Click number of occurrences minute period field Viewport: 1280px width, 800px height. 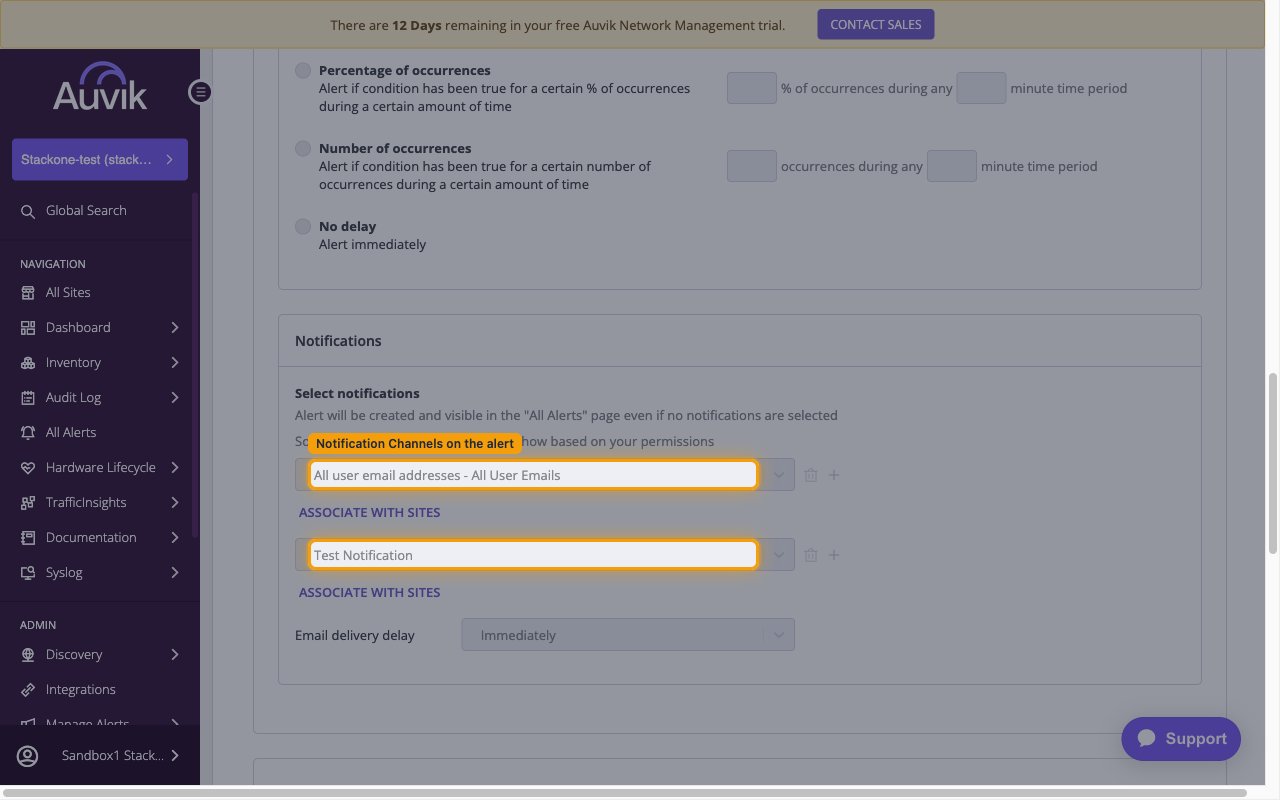tap(952, 166)
